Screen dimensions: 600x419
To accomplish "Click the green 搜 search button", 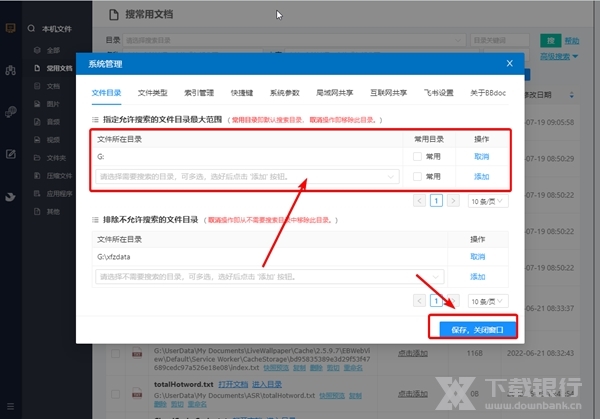I will click(x=551, y=40).
